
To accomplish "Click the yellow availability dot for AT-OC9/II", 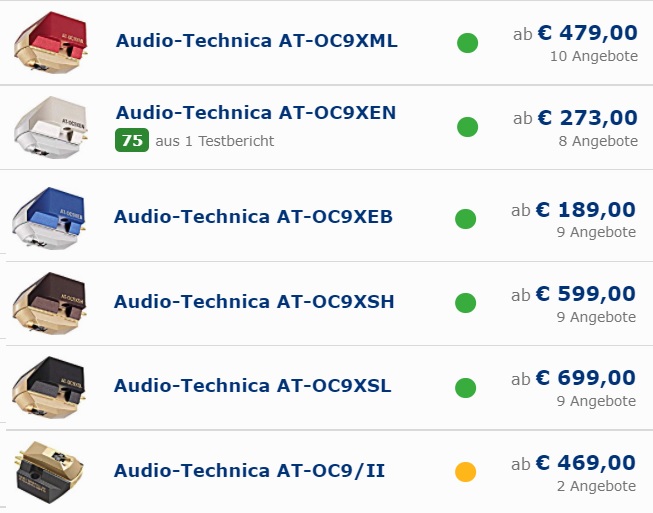I will click(x=466, y=472).
